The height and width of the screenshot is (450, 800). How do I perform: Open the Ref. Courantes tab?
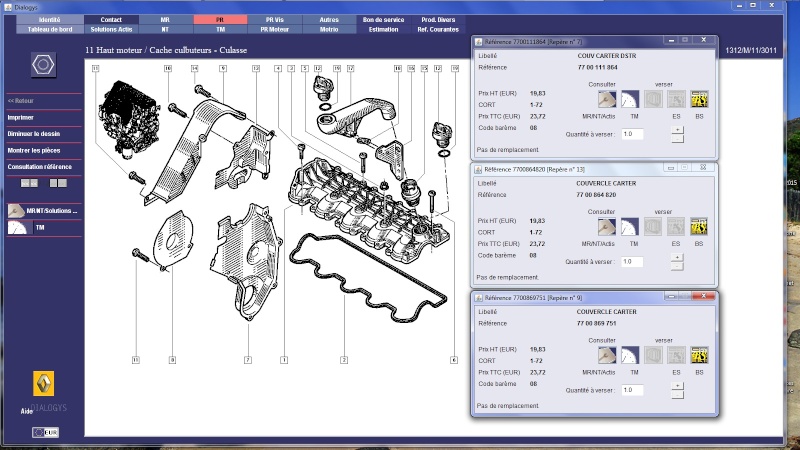coord(438,29)
